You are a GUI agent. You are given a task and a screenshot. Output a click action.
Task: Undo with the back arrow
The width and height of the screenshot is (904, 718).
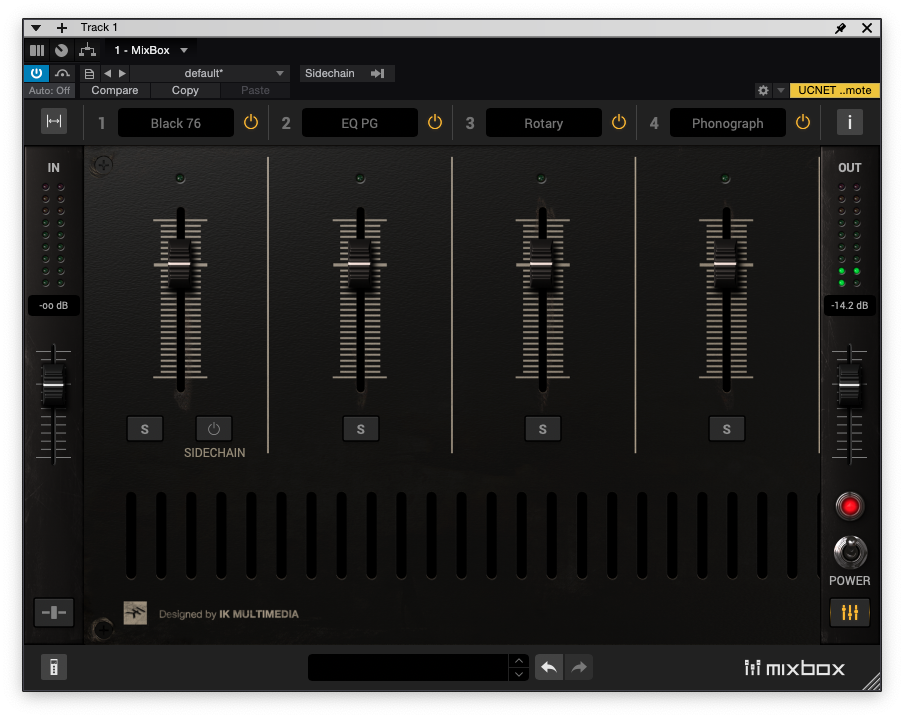[549, 667]
